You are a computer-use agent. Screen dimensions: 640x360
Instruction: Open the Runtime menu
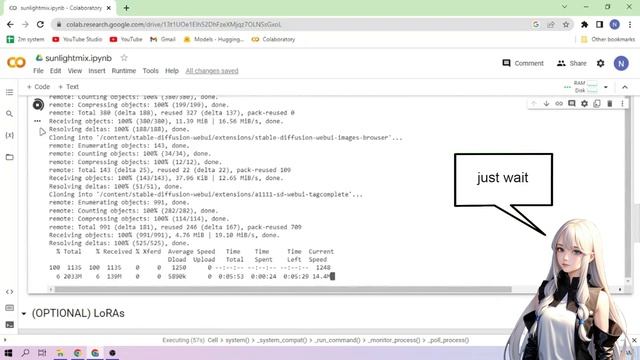coord(124,71)
